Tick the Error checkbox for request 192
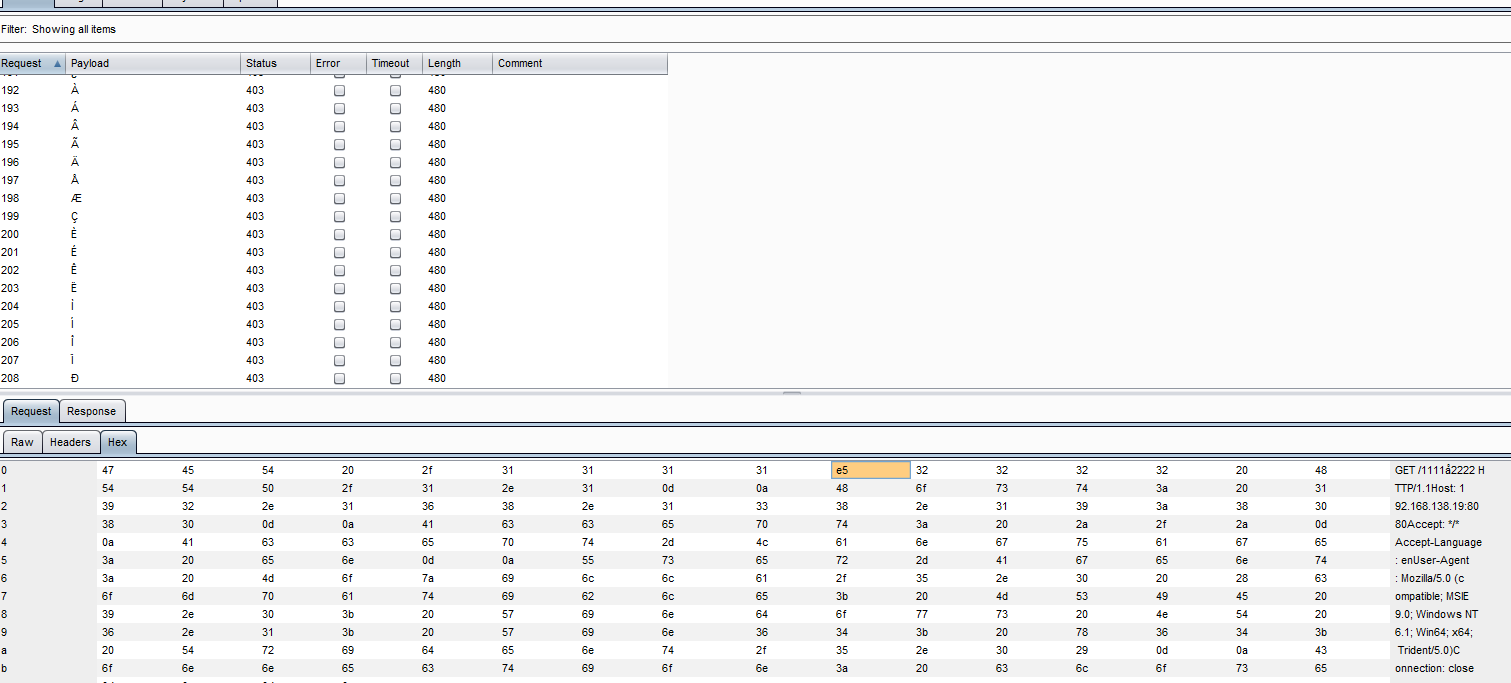Viewport: 1511px width, 683px height. (x=339, y=90)
